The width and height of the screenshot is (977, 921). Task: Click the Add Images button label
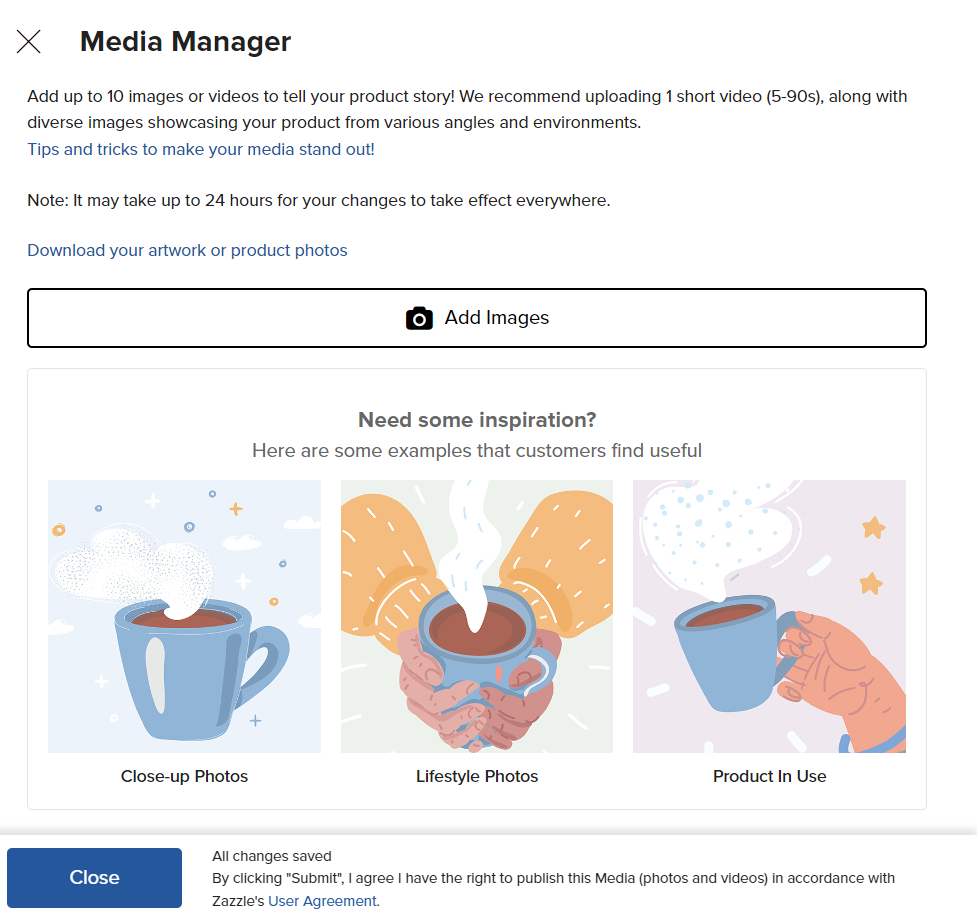coord(497,318)
